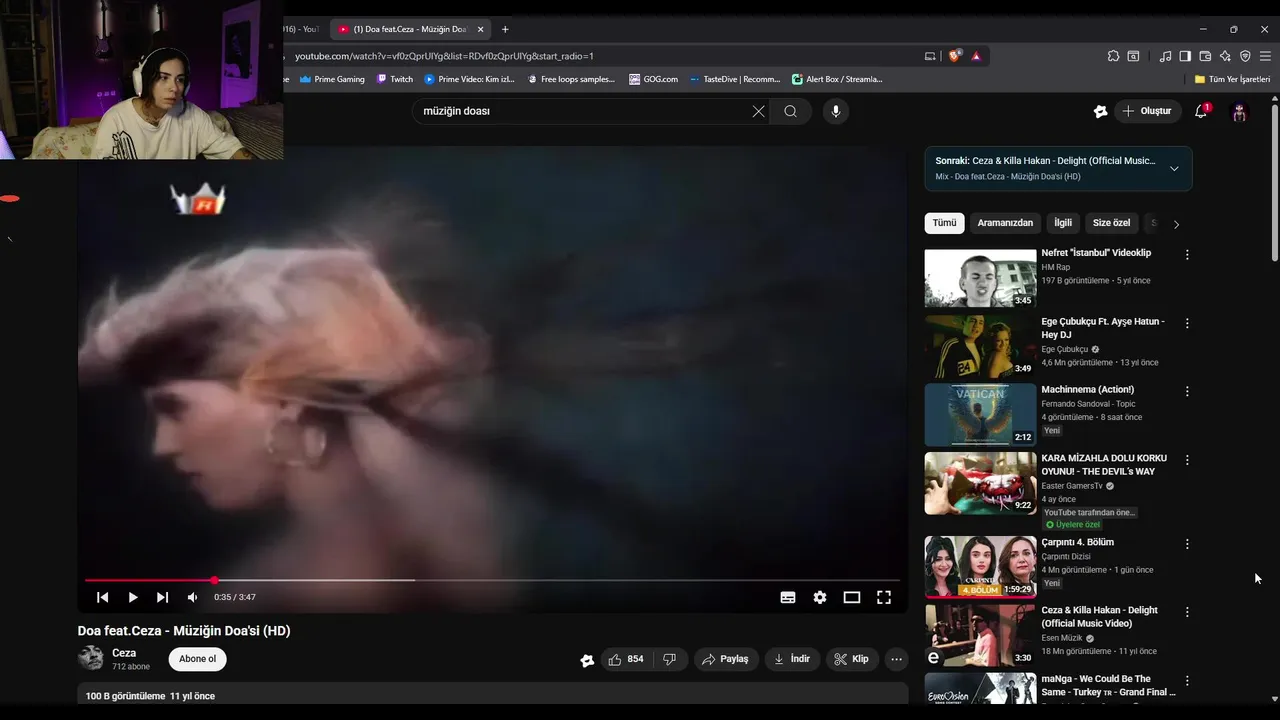Screen dimensions: 1280x720
Task: Share the video with Paylaş
Action: pyautogui.click(x=725, y=659)
